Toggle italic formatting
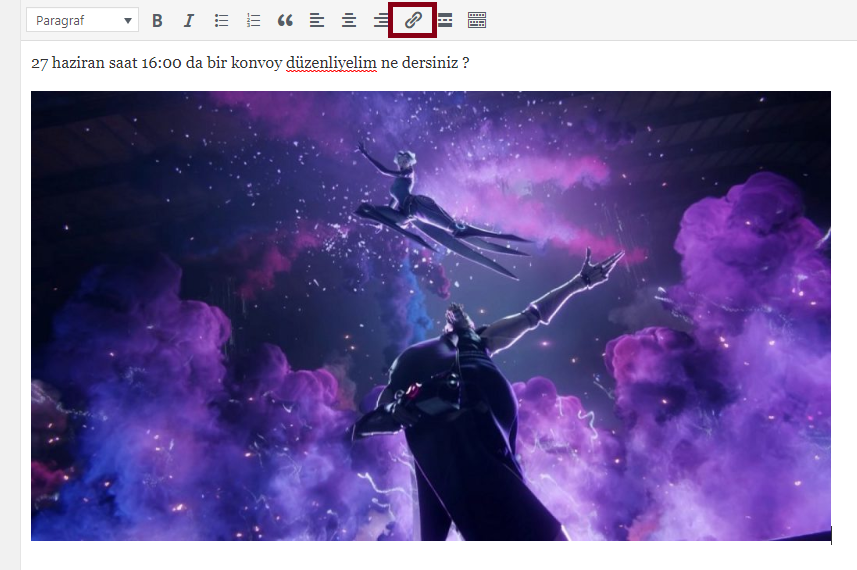The width and height of the screenshot is (857, 570). click(189, 21)
